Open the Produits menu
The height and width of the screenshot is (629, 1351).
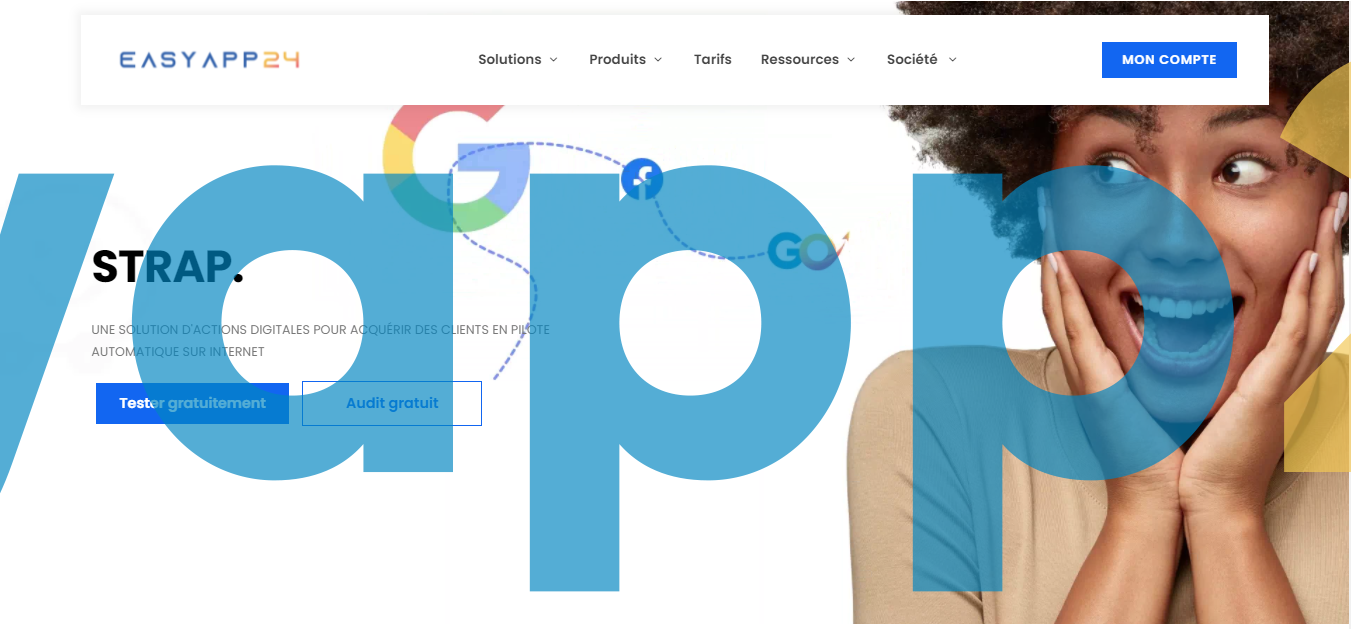coord(617,60)
